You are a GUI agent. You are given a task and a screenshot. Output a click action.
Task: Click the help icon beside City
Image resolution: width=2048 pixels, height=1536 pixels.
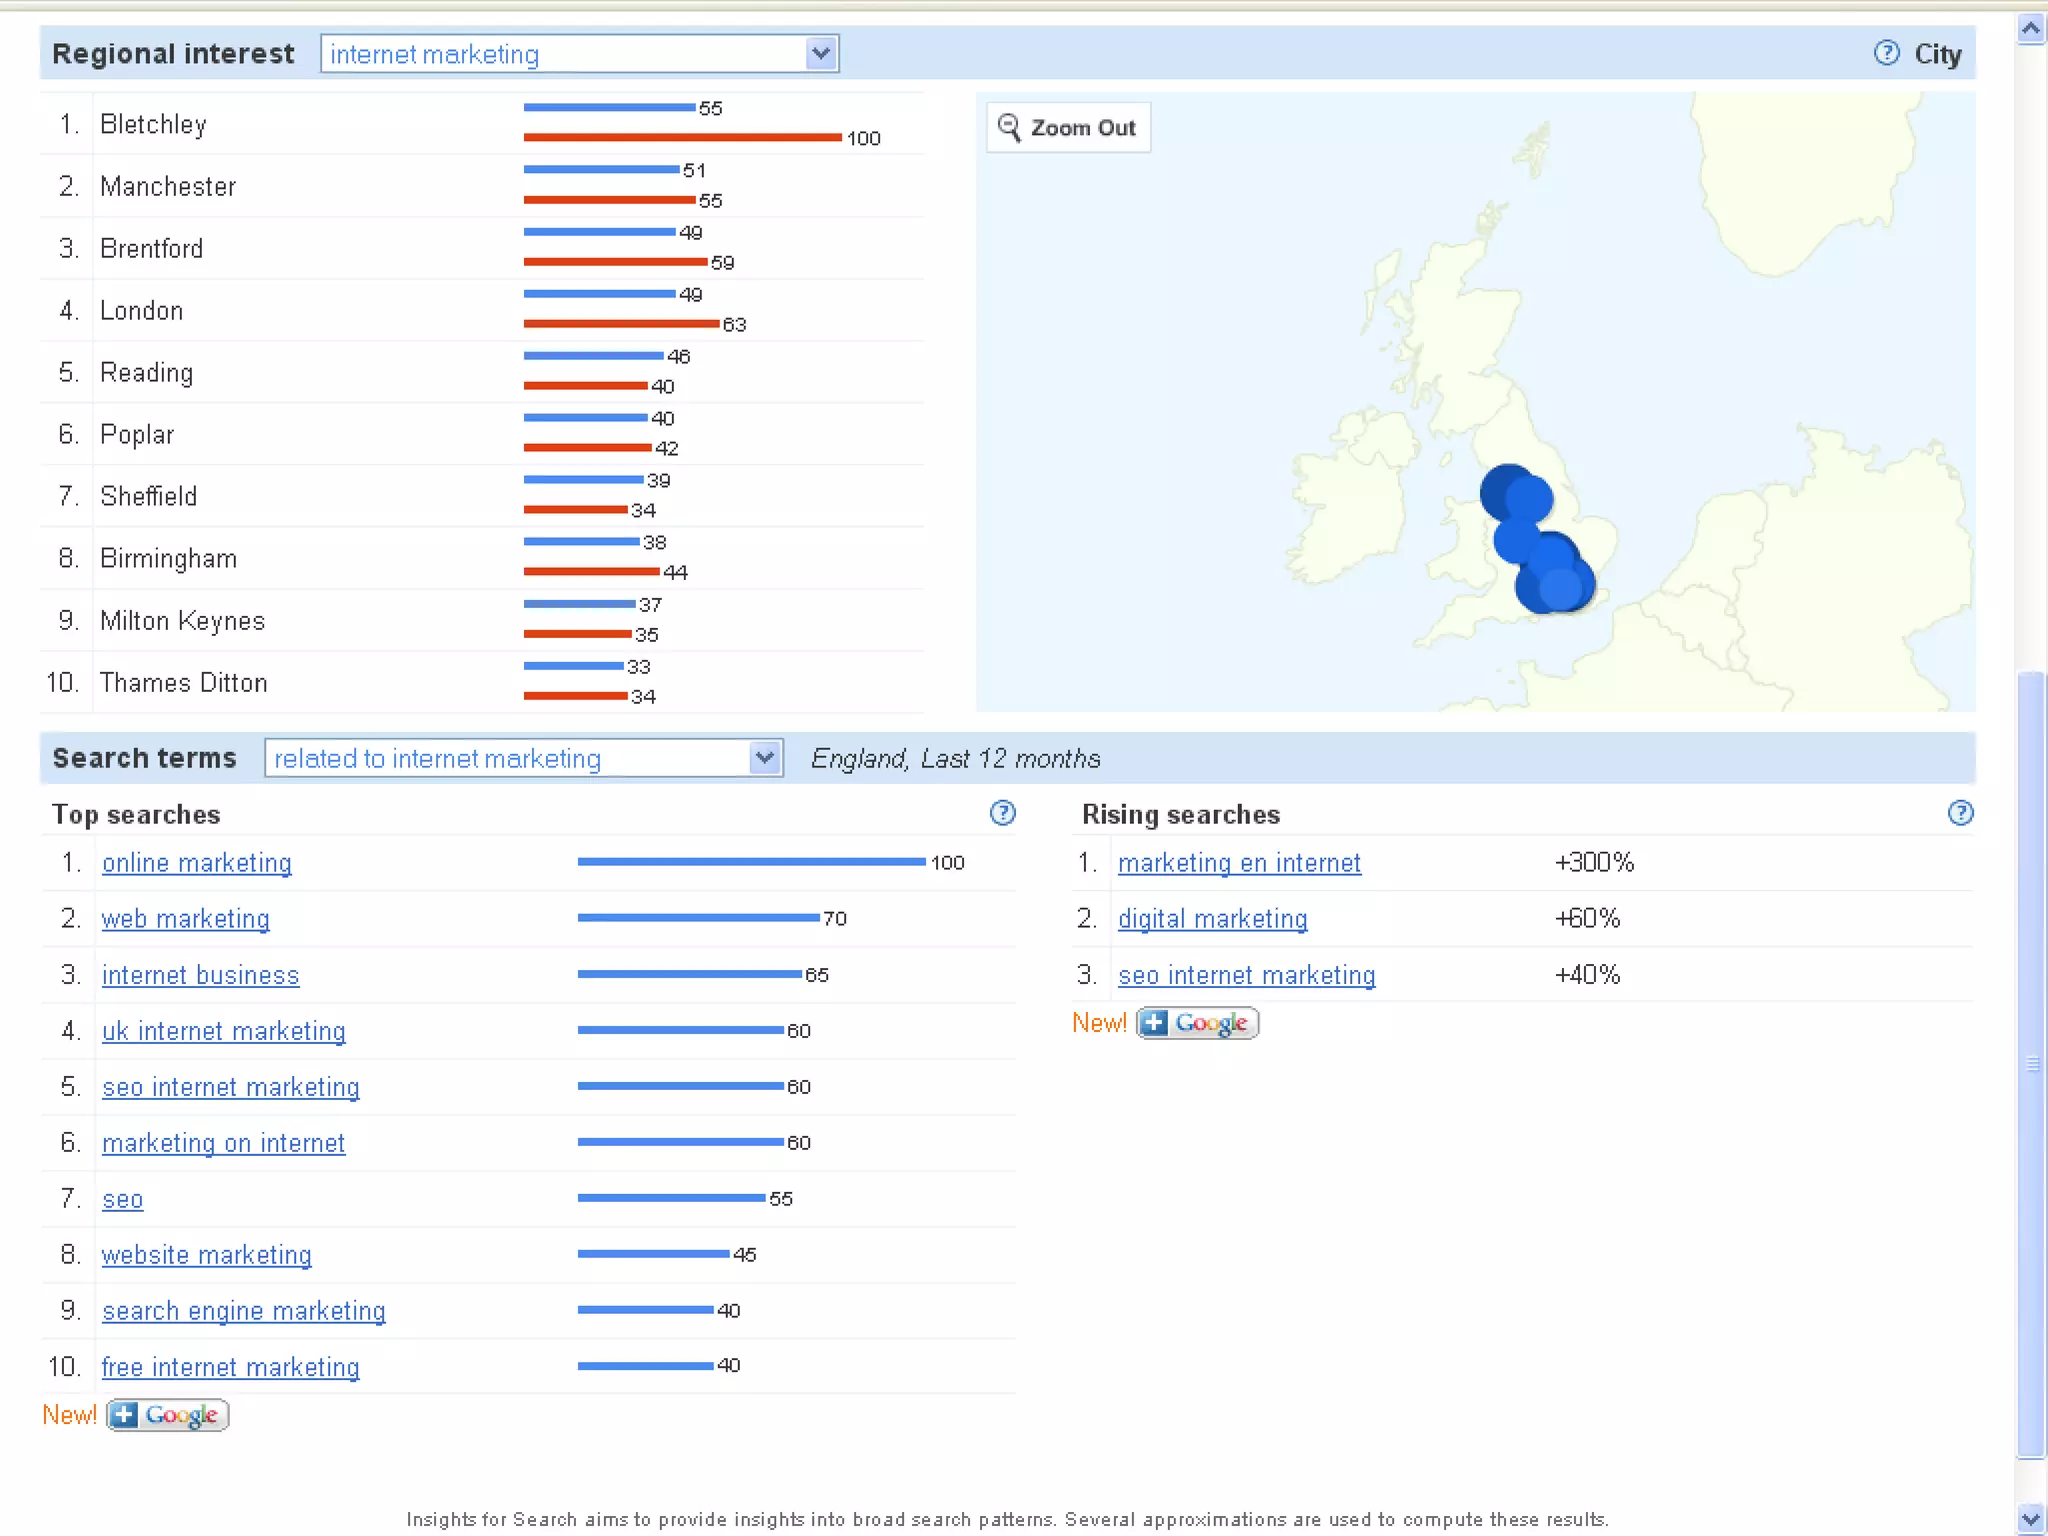click(1886, 53)
